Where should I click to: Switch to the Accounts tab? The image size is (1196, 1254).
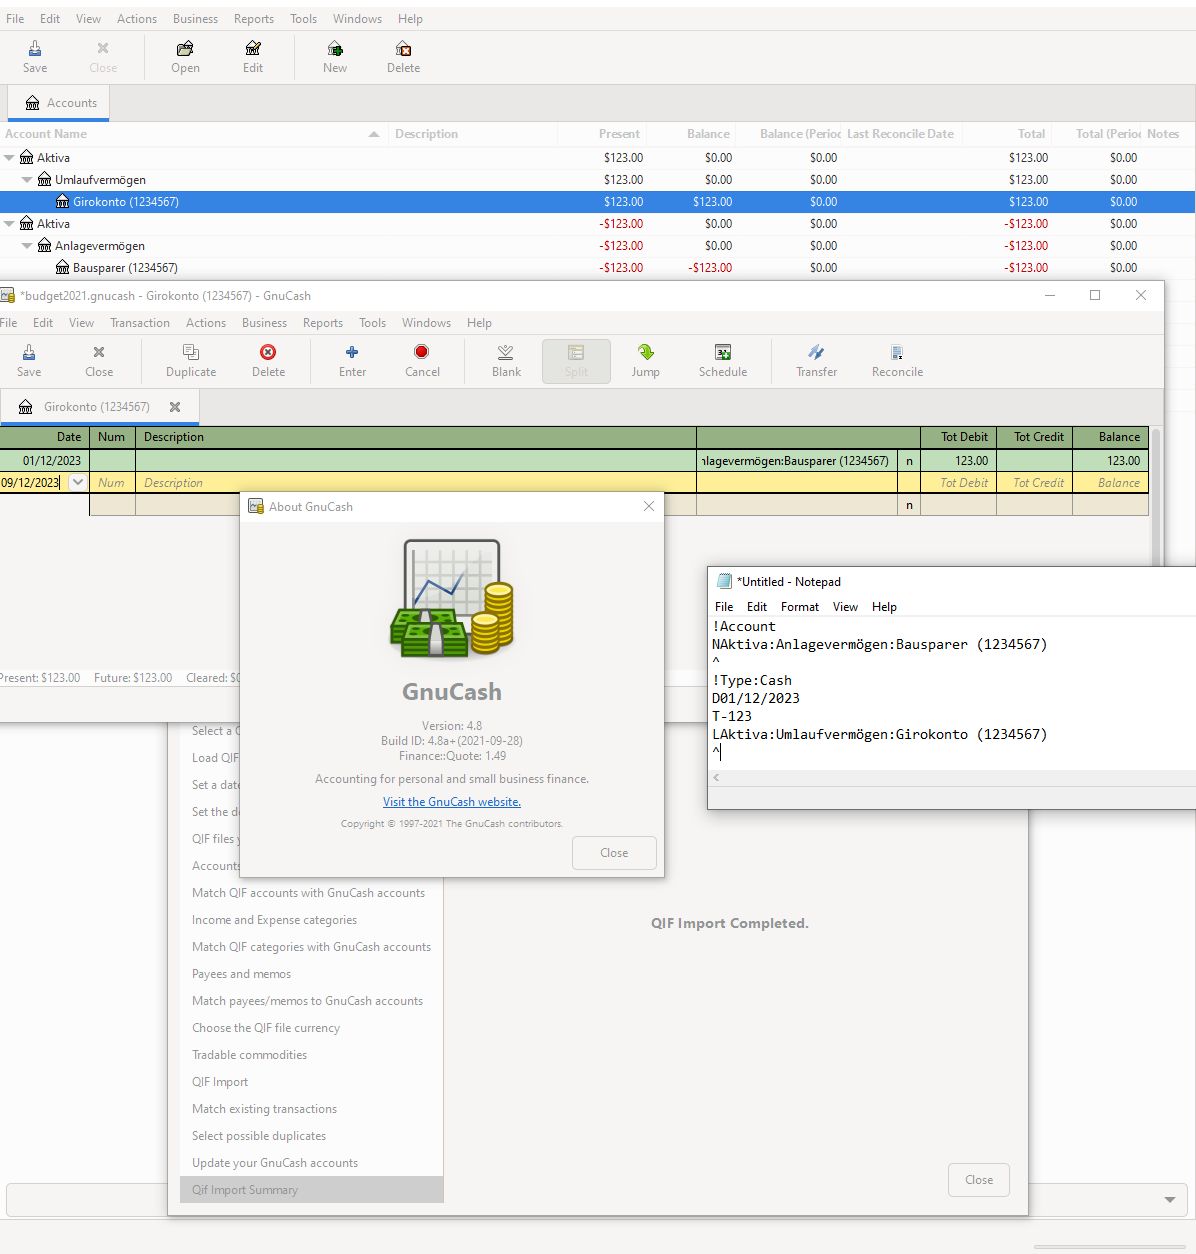pyautogui.click(x=60, y=103)
